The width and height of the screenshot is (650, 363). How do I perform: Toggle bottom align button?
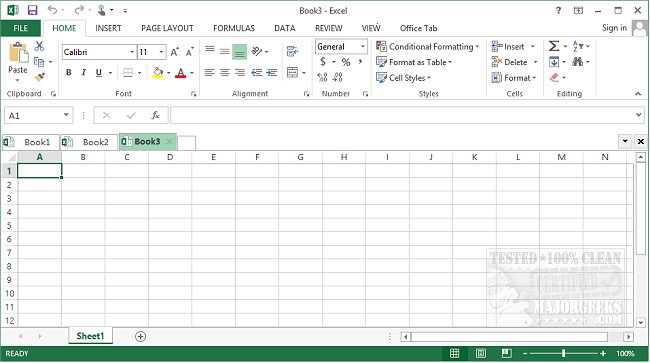point(240,52)
